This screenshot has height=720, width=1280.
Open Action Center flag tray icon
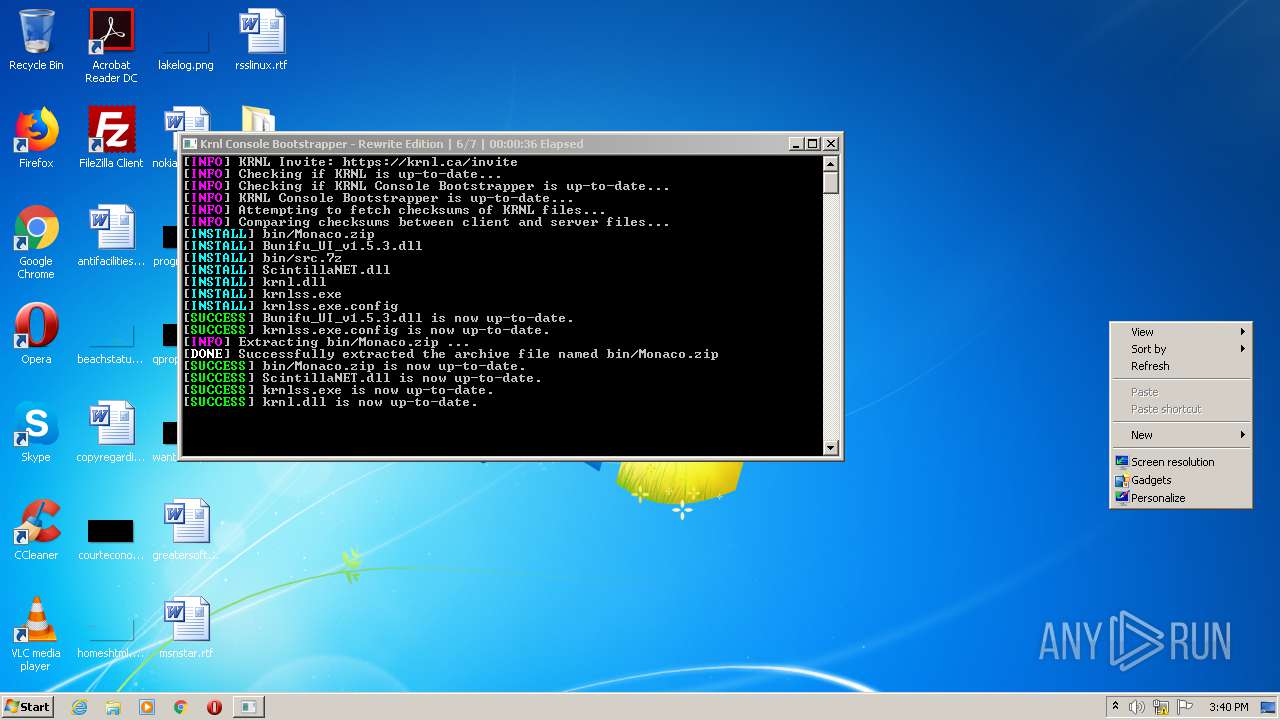click(x=1185, y=707)
